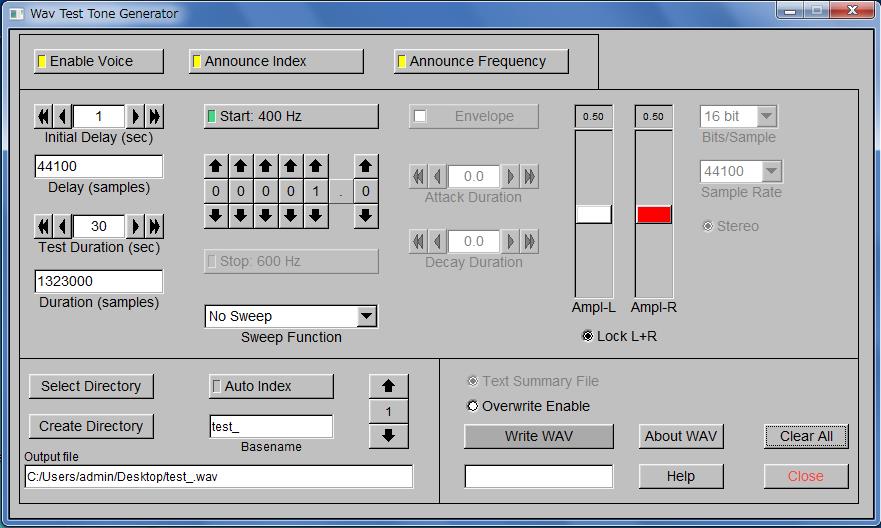The image size is (881, 528).
Task: Enable the Envelope checkbox
Action: [x=420, y=116]
